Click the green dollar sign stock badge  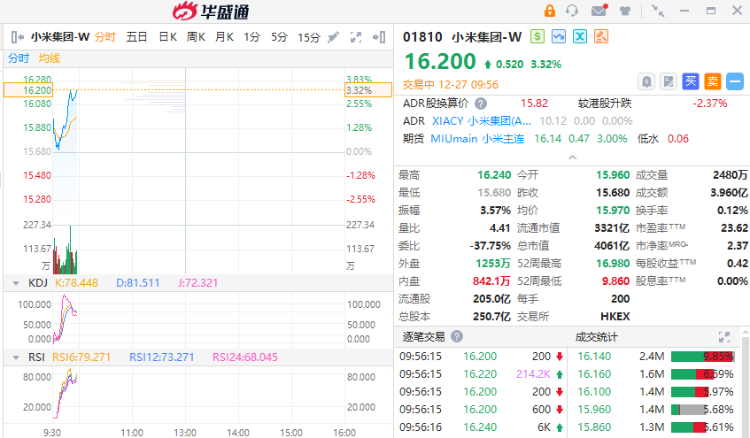538,36
